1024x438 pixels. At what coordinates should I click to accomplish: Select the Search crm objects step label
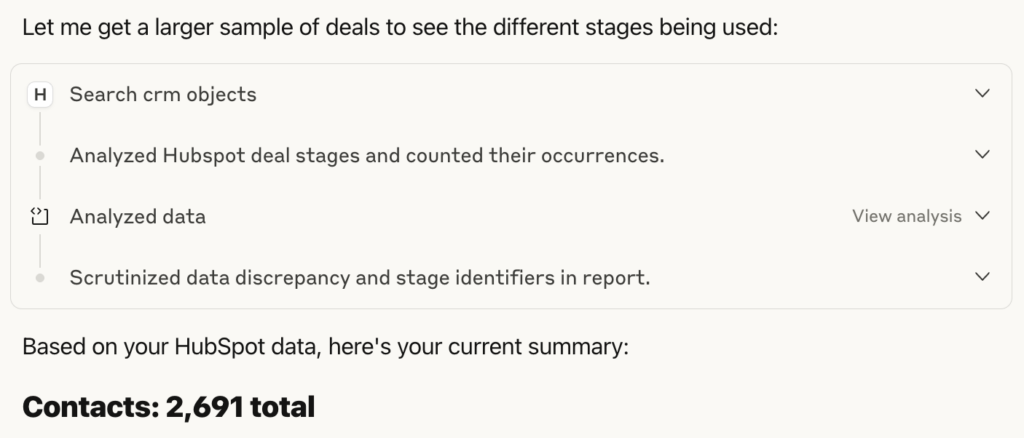[x=163, y=95]
